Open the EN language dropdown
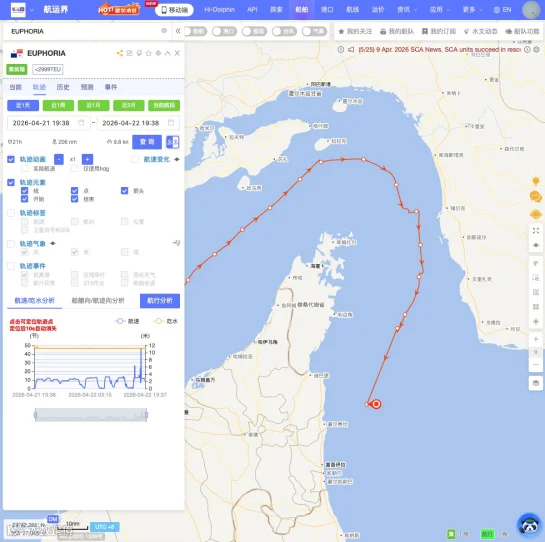 [503, 10]
